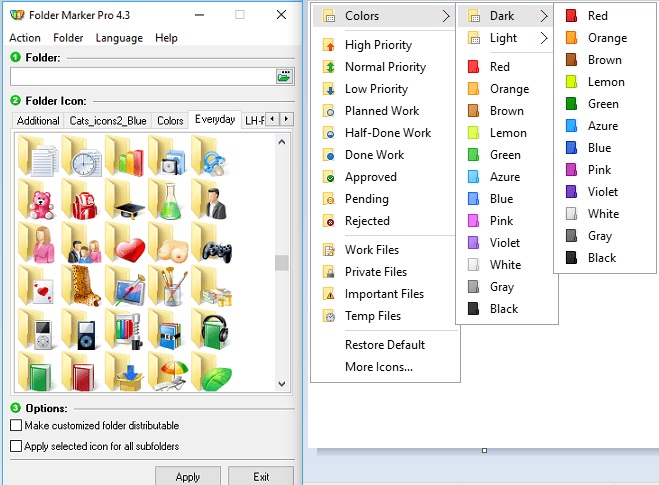Choose Lemon in the middle color list
The height and width of the screenshot is (485, 659).
click(506, 133)
